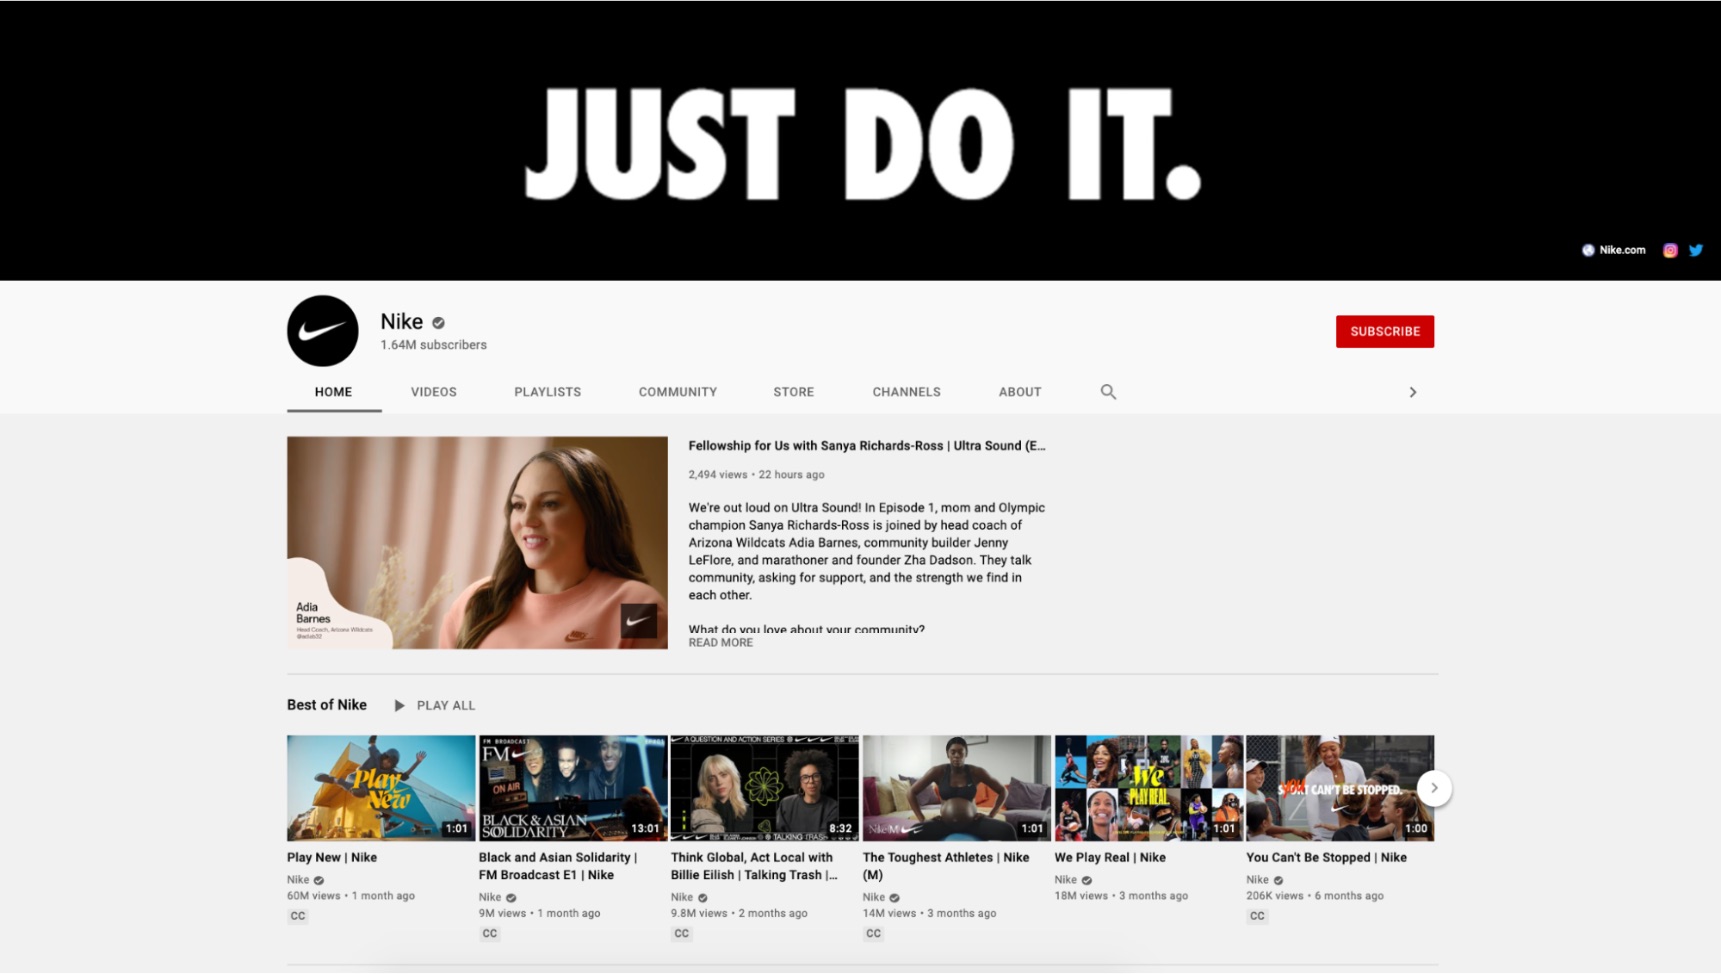Open the We Play Real thumbnail
The height and width of the screenshot is (974, 1721).
point(1149,788)
